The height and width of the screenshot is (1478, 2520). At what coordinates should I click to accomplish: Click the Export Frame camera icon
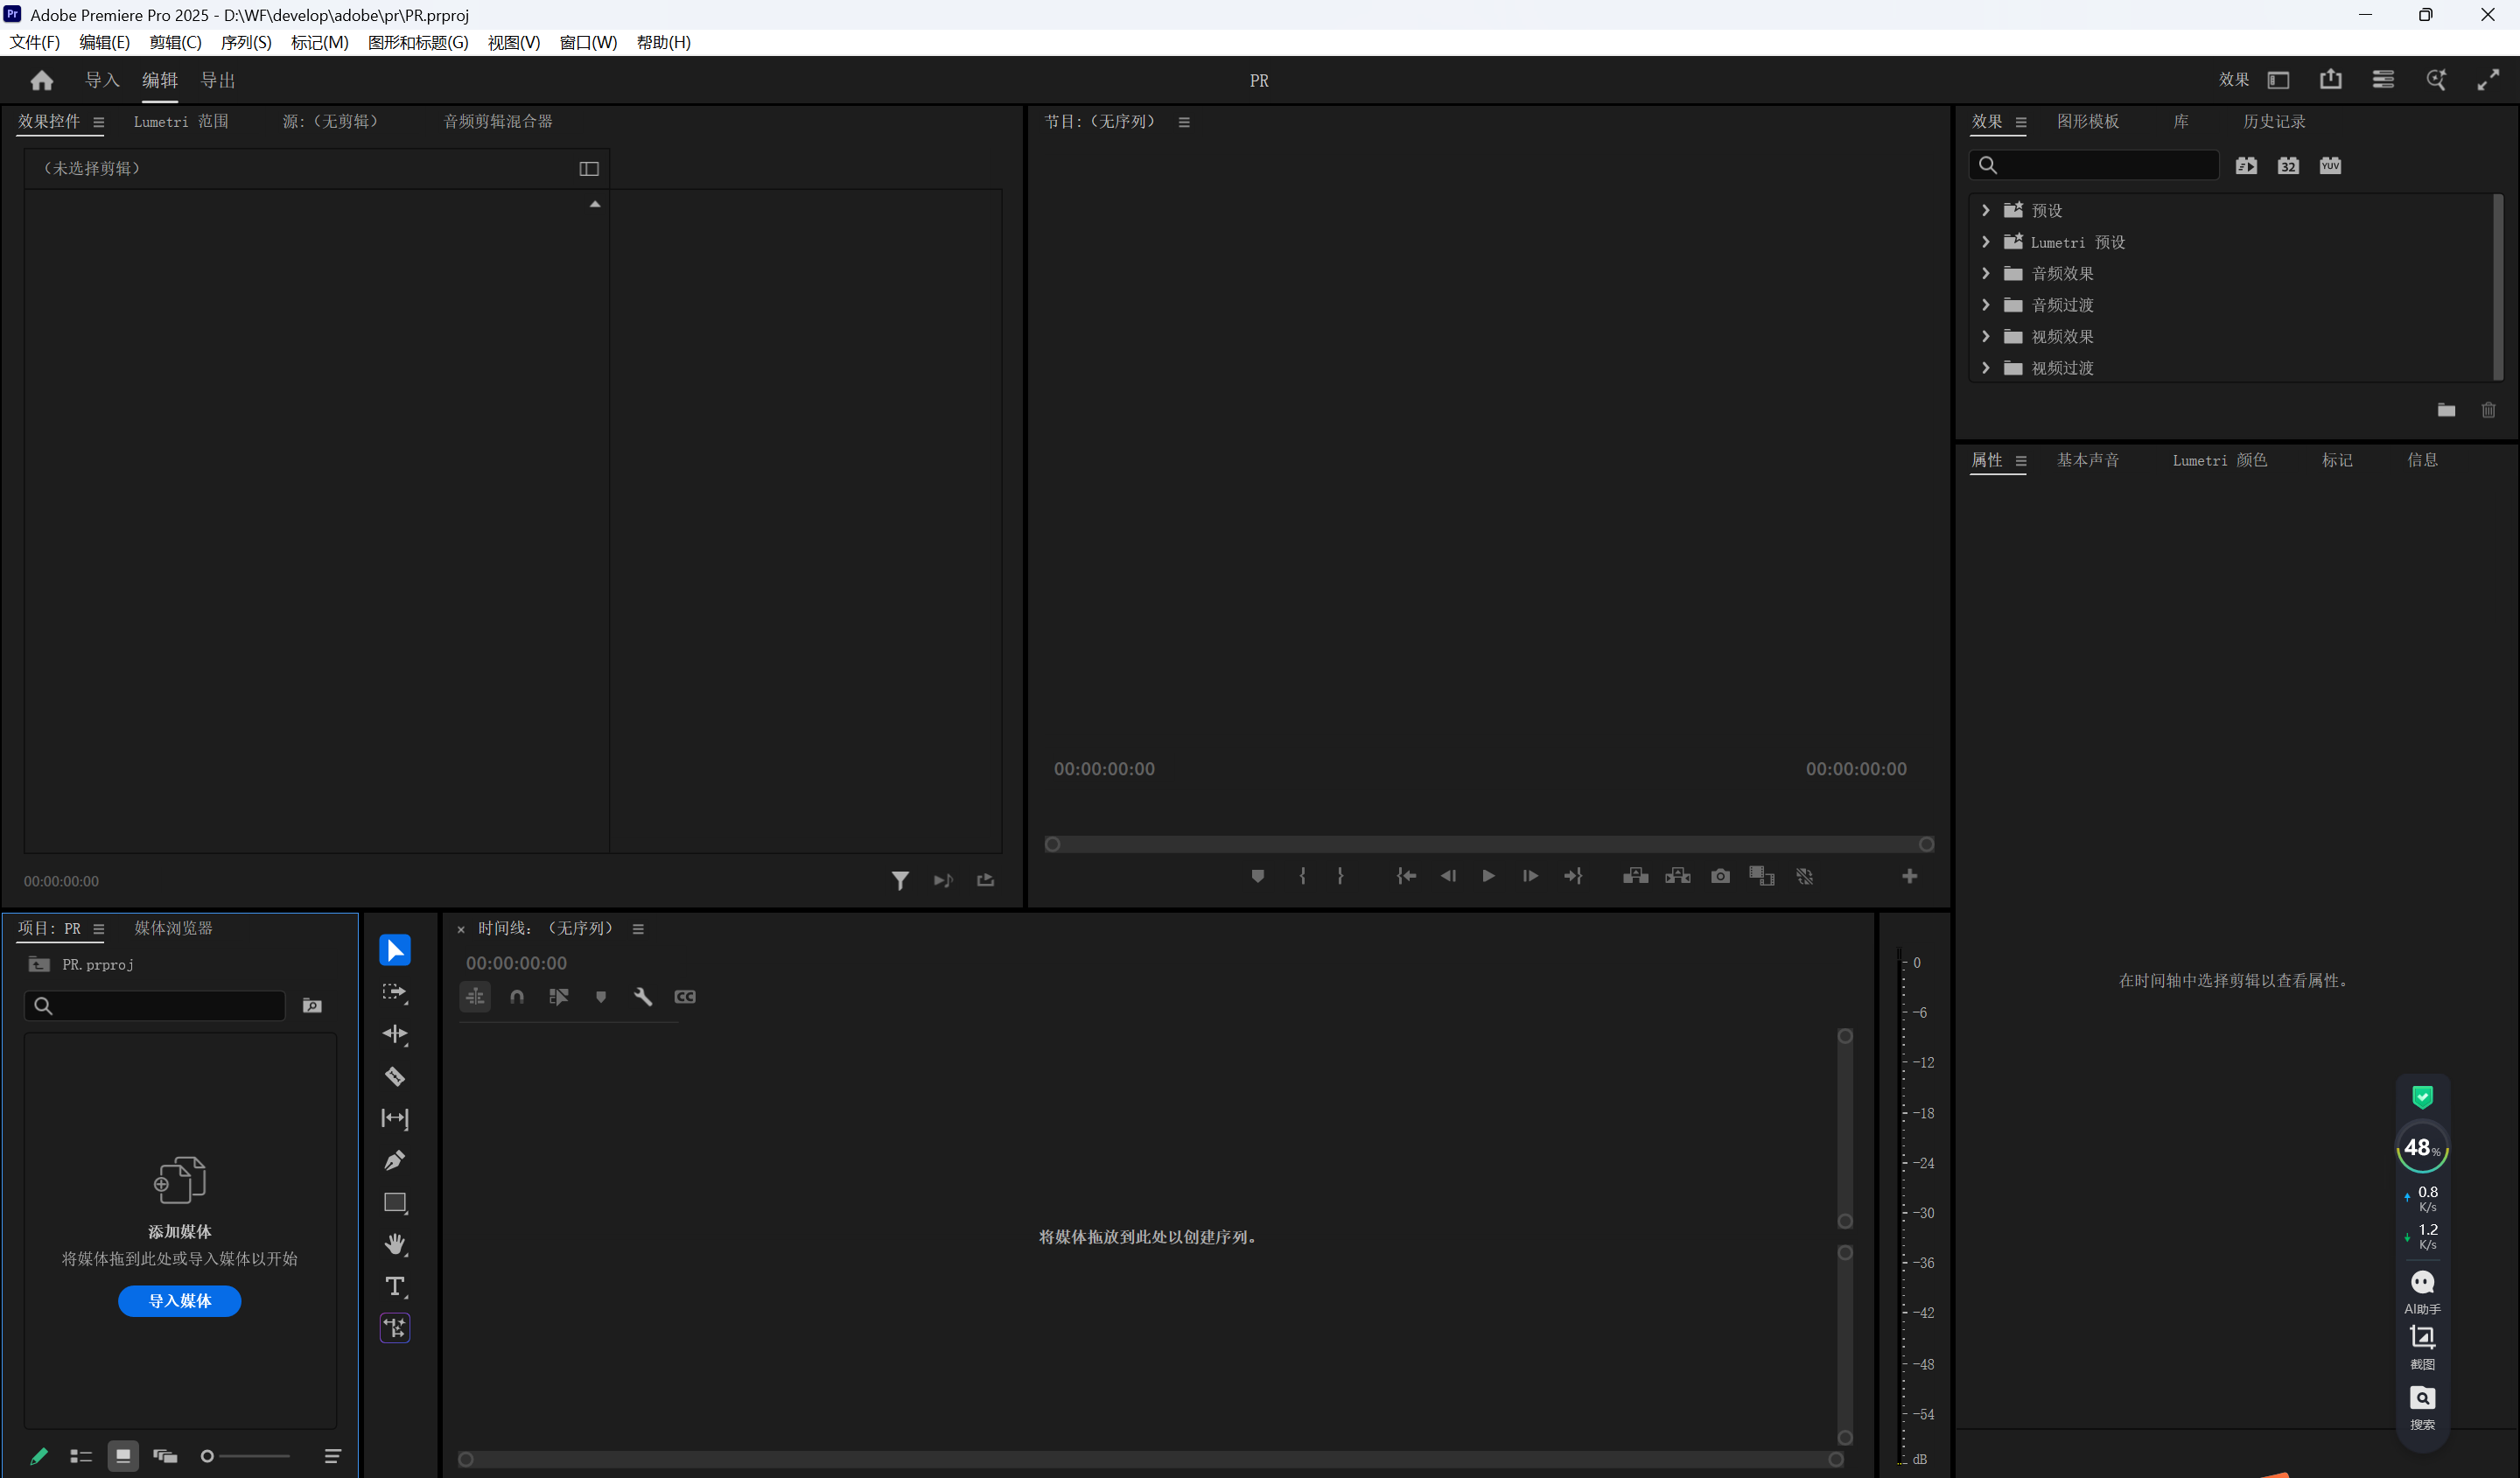pos(1720,876)
